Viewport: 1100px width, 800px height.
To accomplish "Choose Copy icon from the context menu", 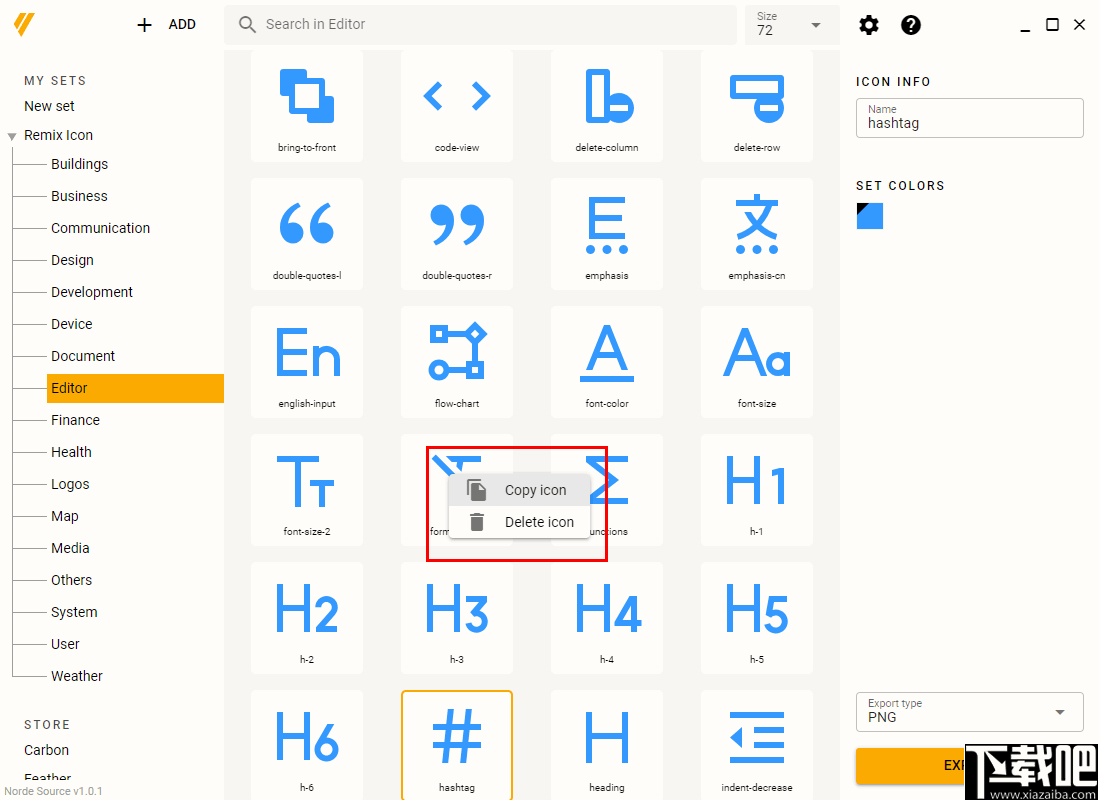I will point(535,489).
